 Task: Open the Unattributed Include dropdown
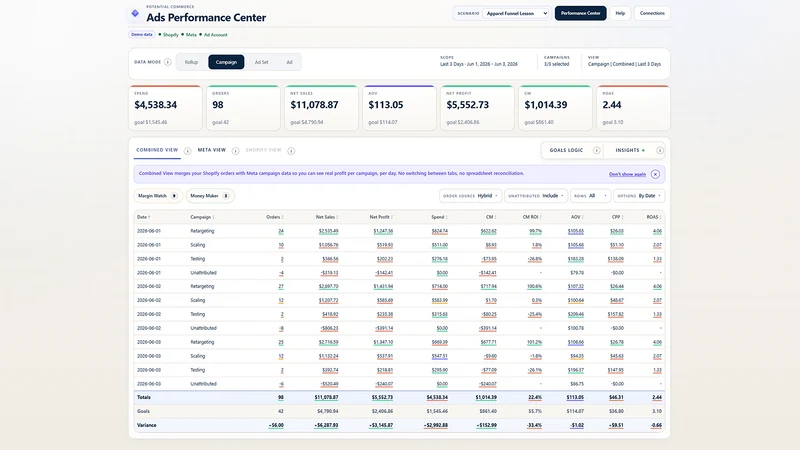[536, 196]
